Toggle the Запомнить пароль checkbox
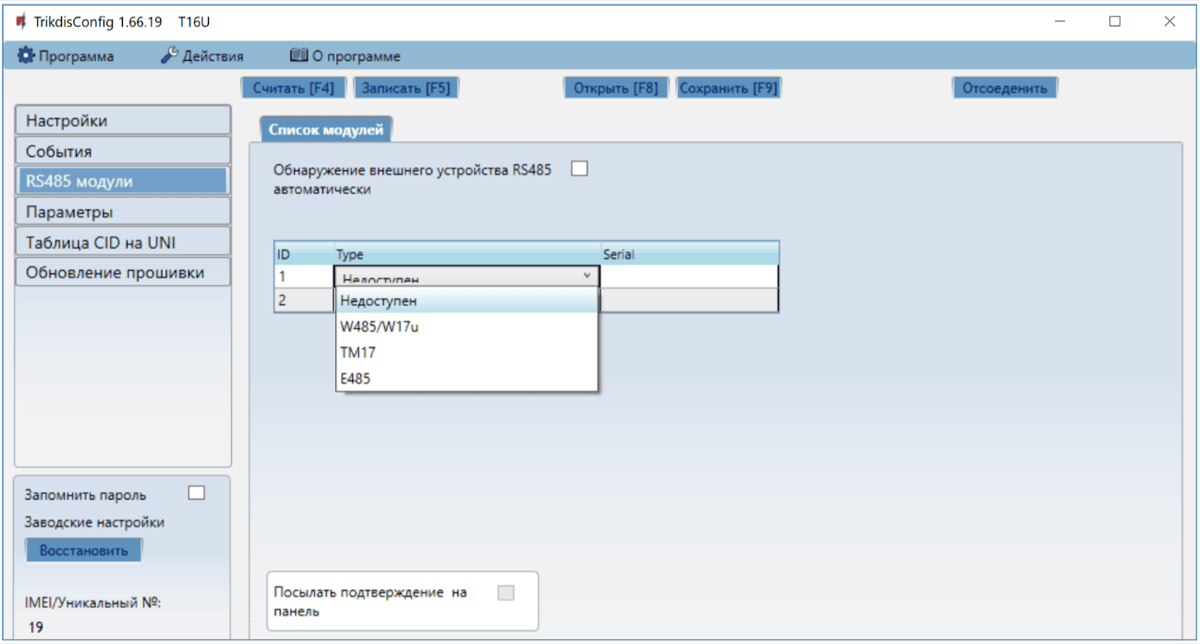The height and width of the screenshot is (644, 1200). [x=197, y=492]
